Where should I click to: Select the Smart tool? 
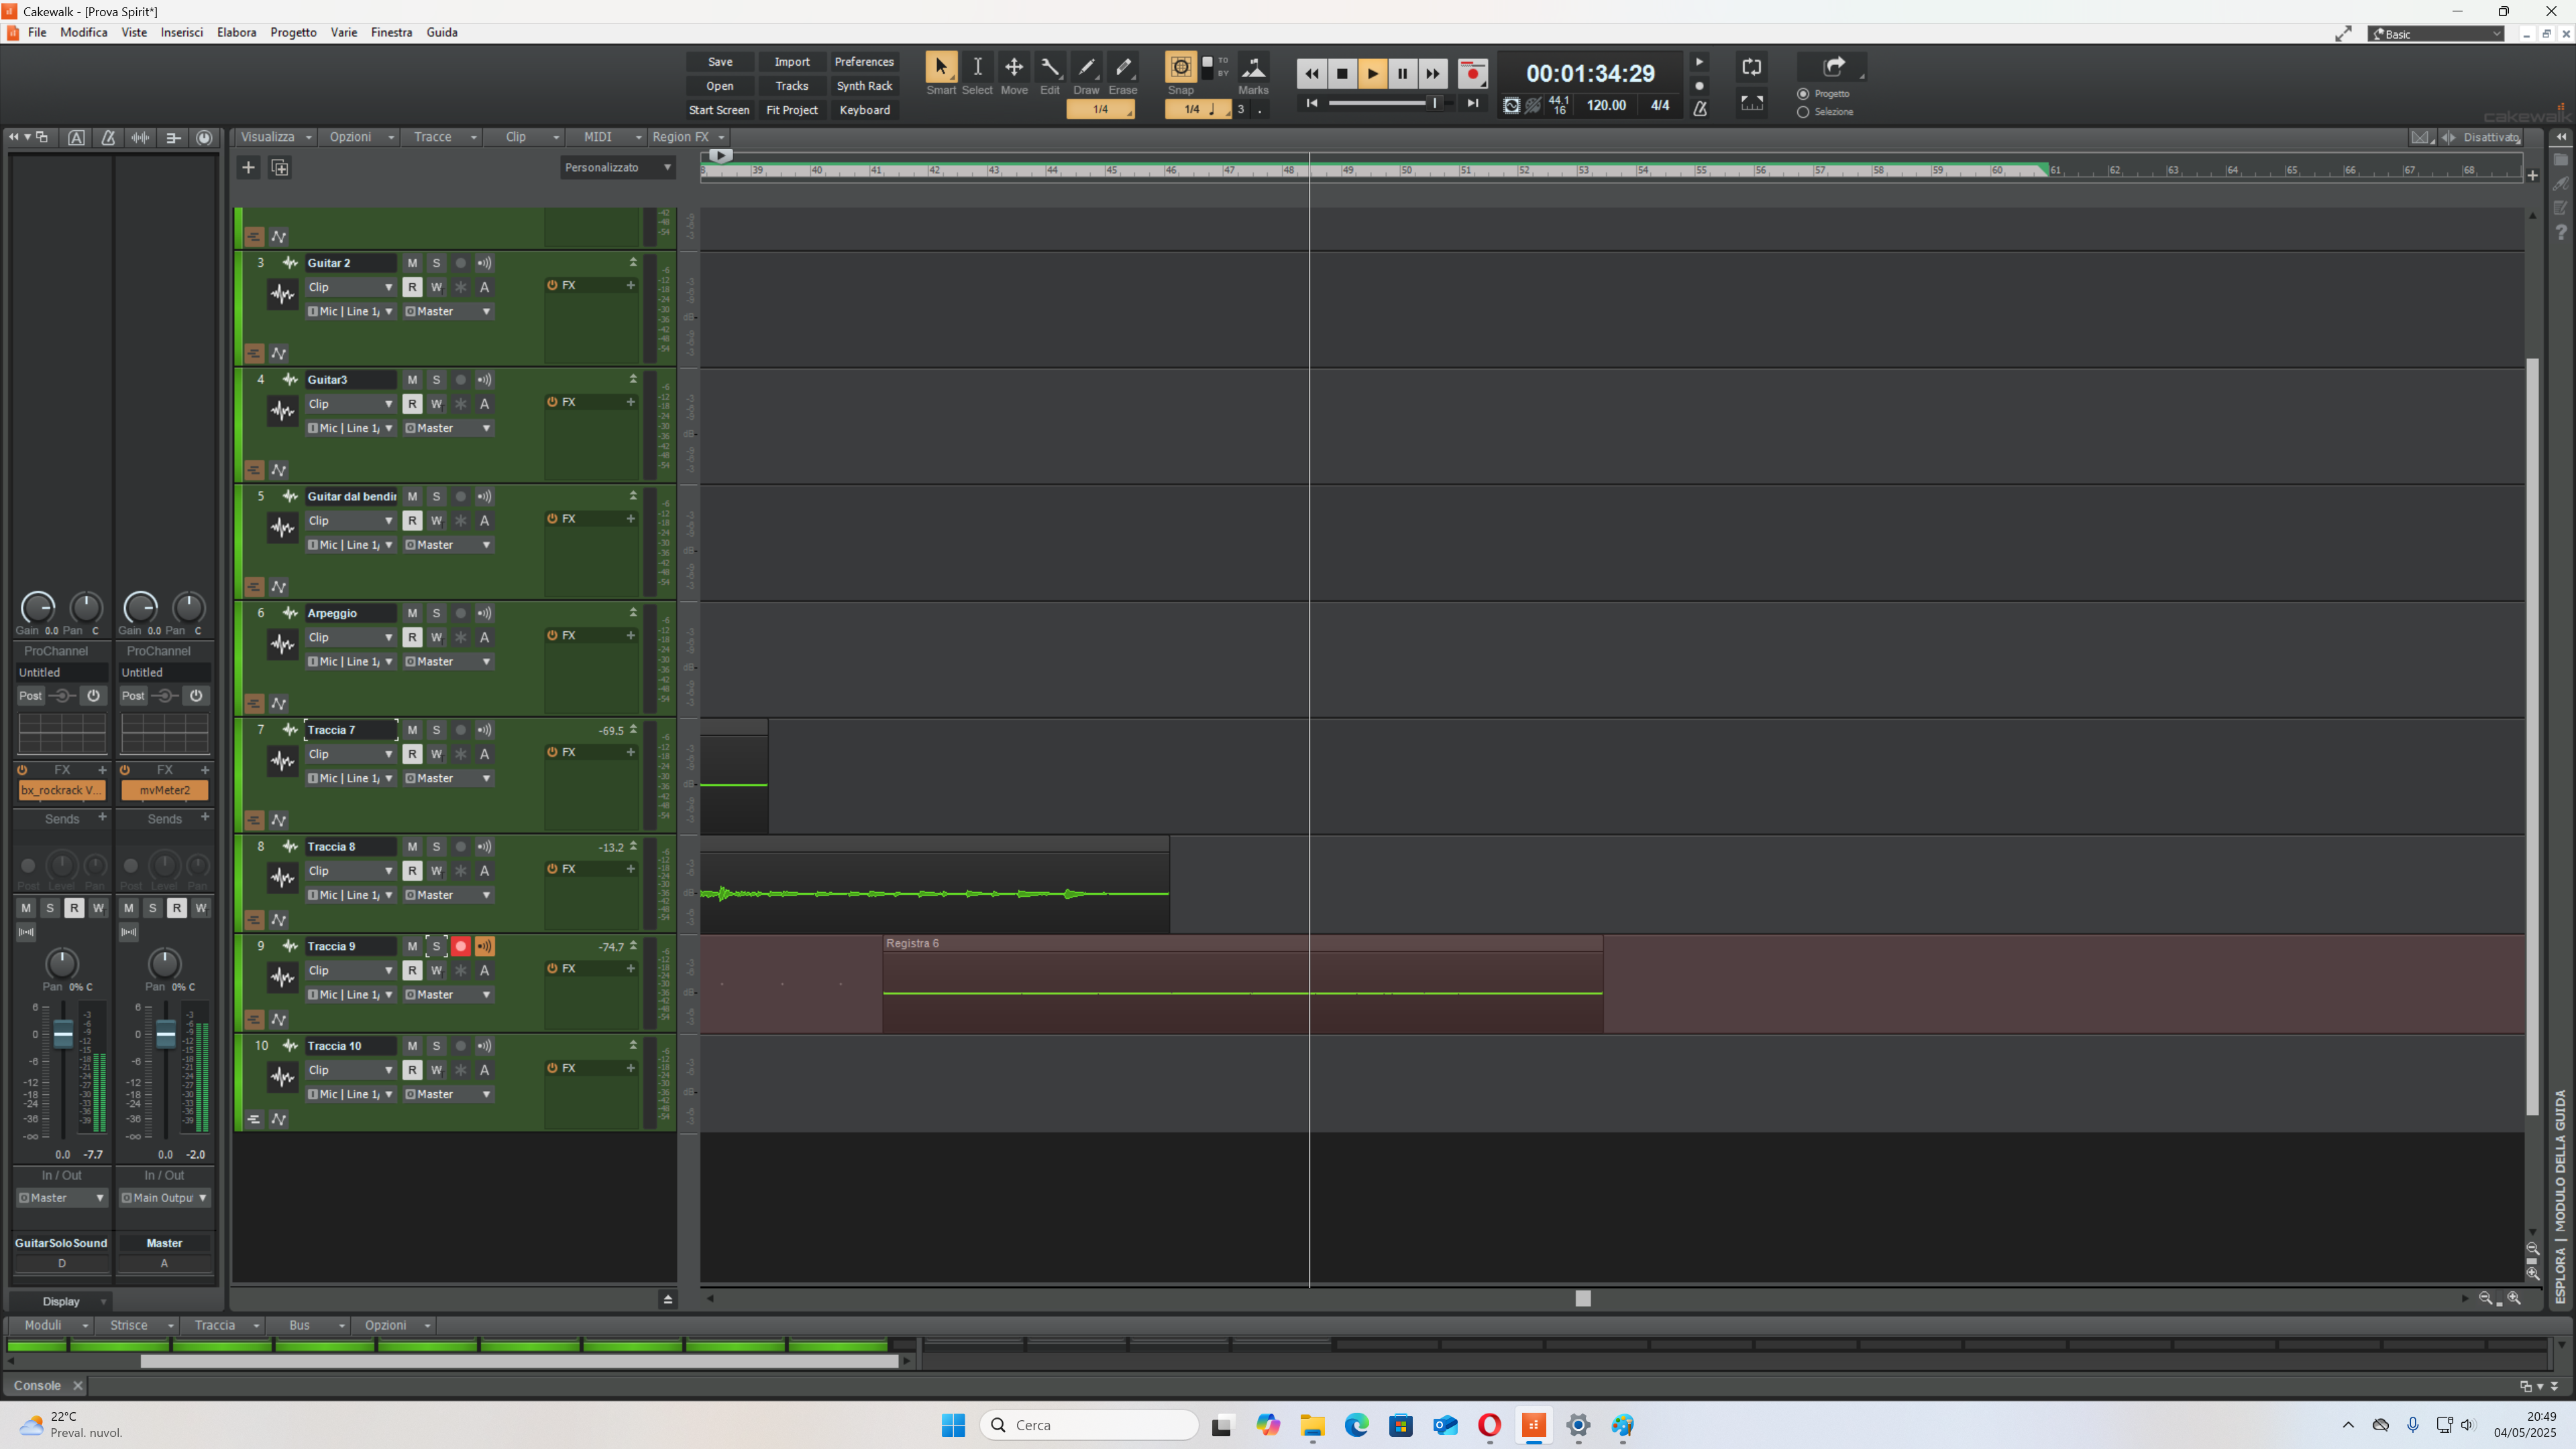point(940,67)
